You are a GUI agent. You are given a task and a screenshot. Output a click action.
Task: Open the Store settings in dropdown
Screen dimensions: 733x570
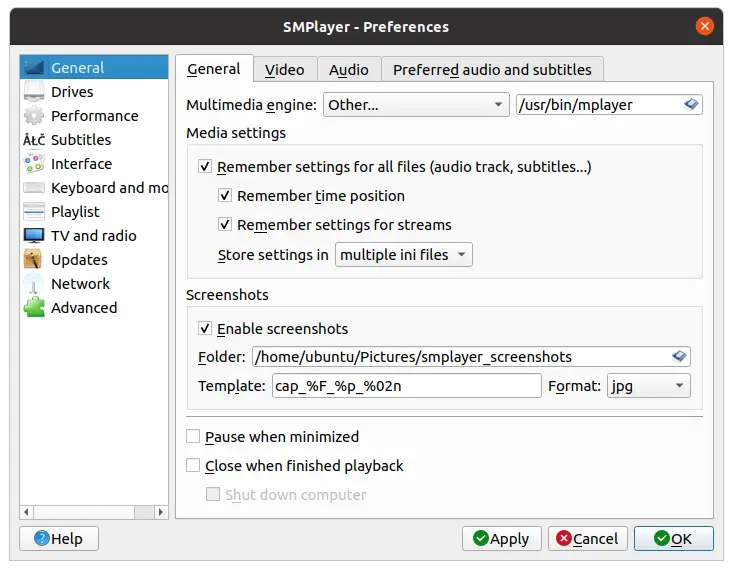(x=403, y=255)
